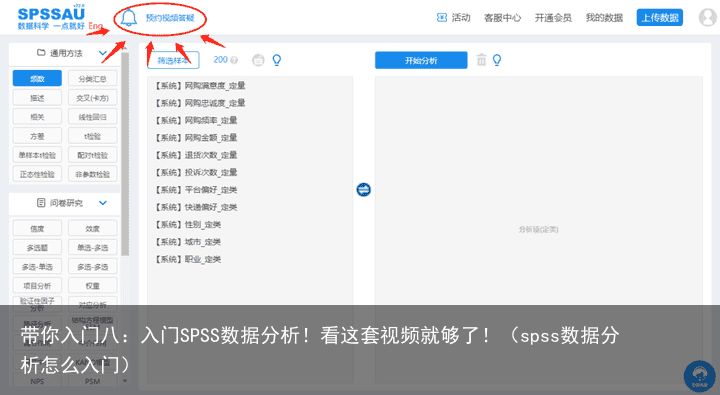
Task: Select variable 性别_定类
Action: [187, 225]
